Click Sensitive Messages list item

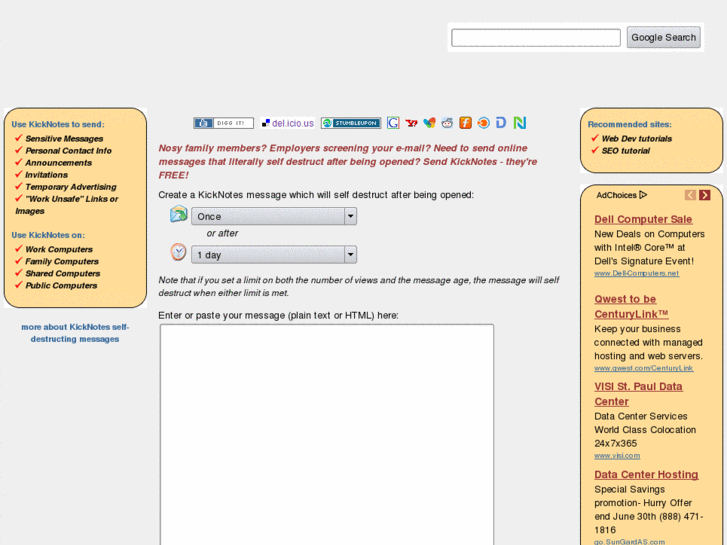(64, 139)
